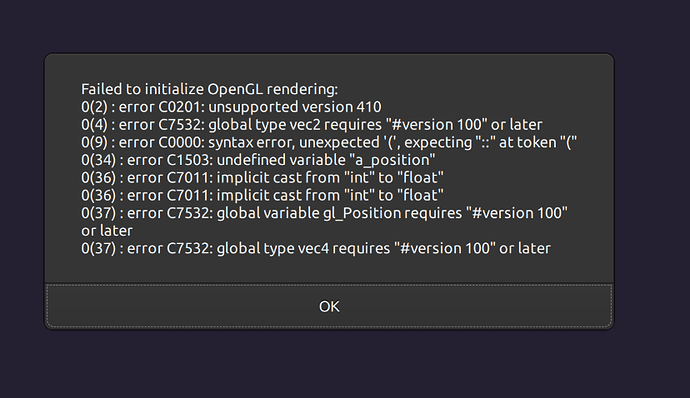This screenshot has width=690, height=398.
Task: Click the upper 'implicit cast from int' line
Action: pyautogui.click(x=262, y=177)
